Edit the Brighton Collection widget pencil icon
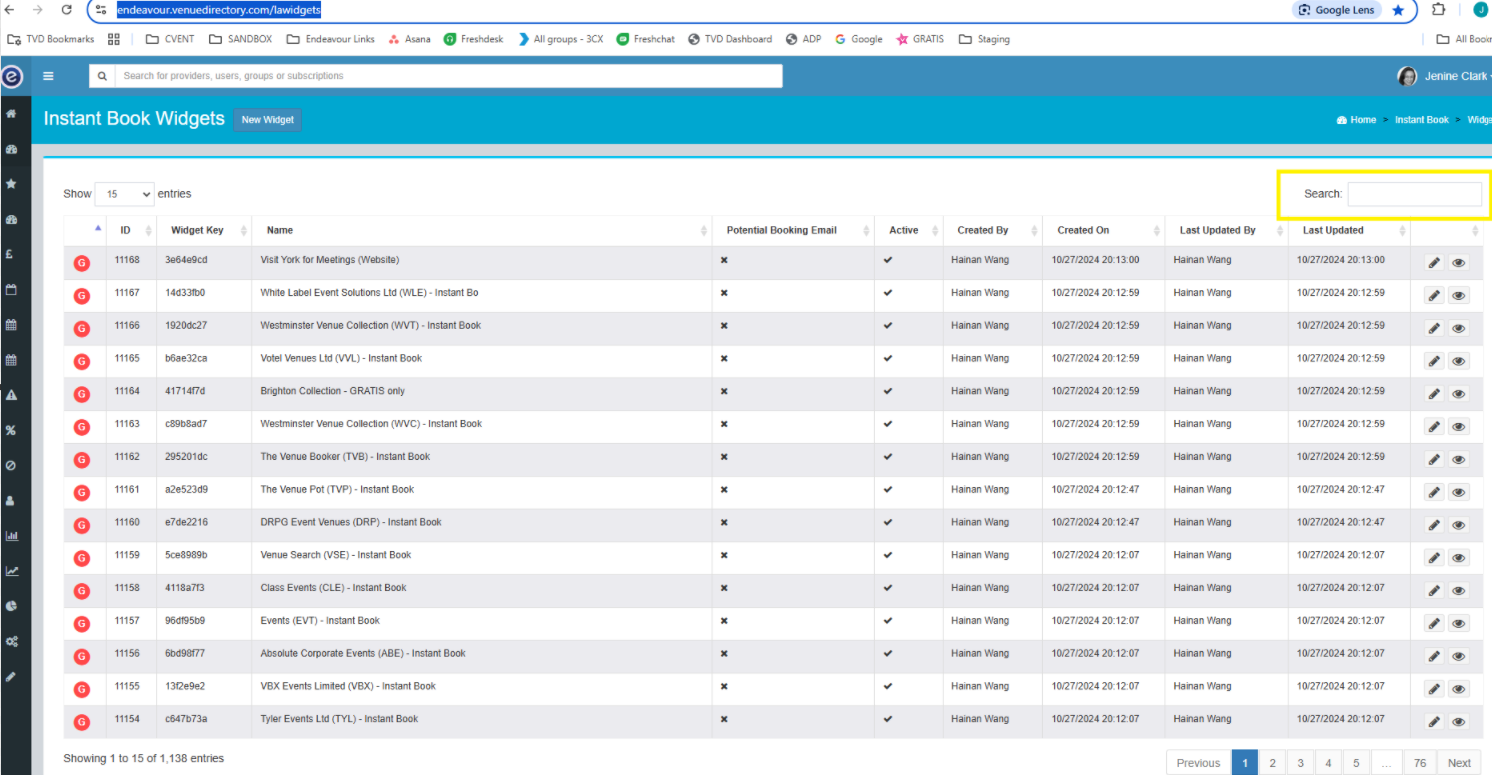The height and width of the screenshot is (775, 1492). coord(1434,394)
